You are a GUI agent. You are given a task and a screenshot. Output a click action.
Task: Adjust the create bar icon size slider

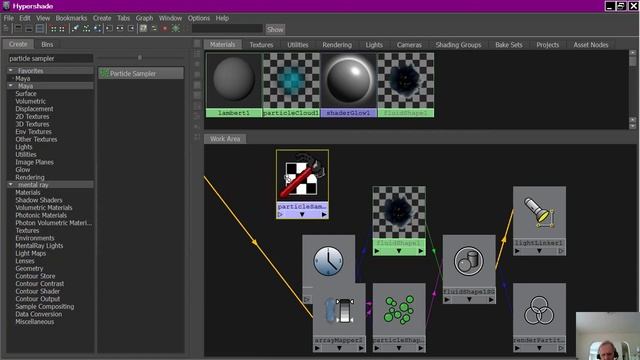coord(140,58)
